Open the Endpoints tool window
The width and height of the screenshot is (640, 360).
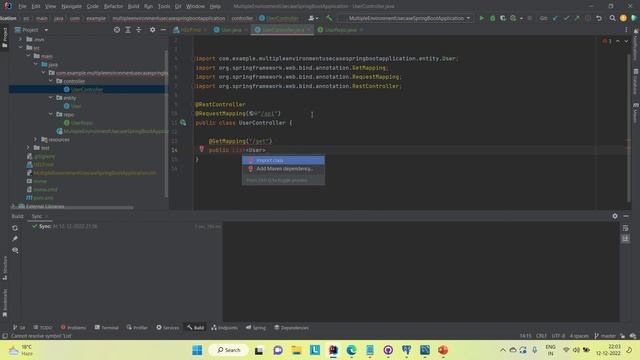pos(224,327)
